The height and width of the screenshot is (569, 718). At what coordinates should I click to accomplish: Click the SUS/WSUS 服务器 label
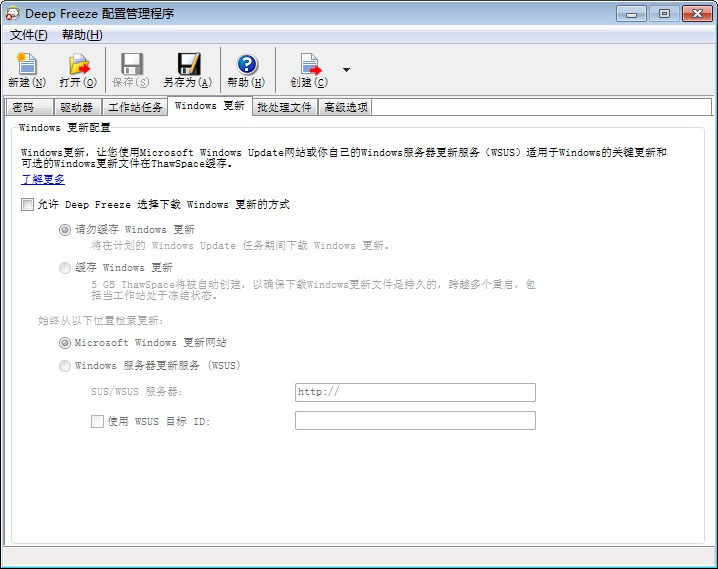(136, 392)
